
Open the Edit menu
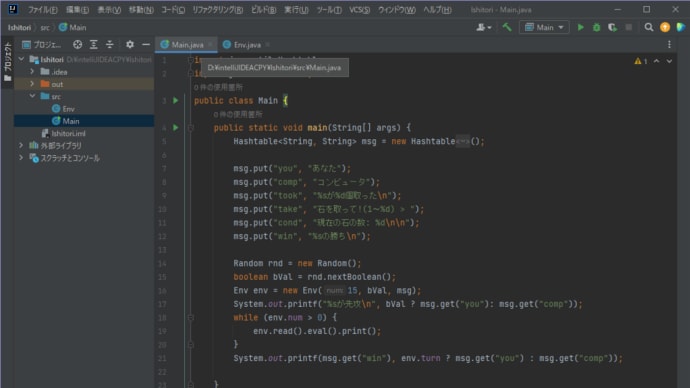coord(77,10)
